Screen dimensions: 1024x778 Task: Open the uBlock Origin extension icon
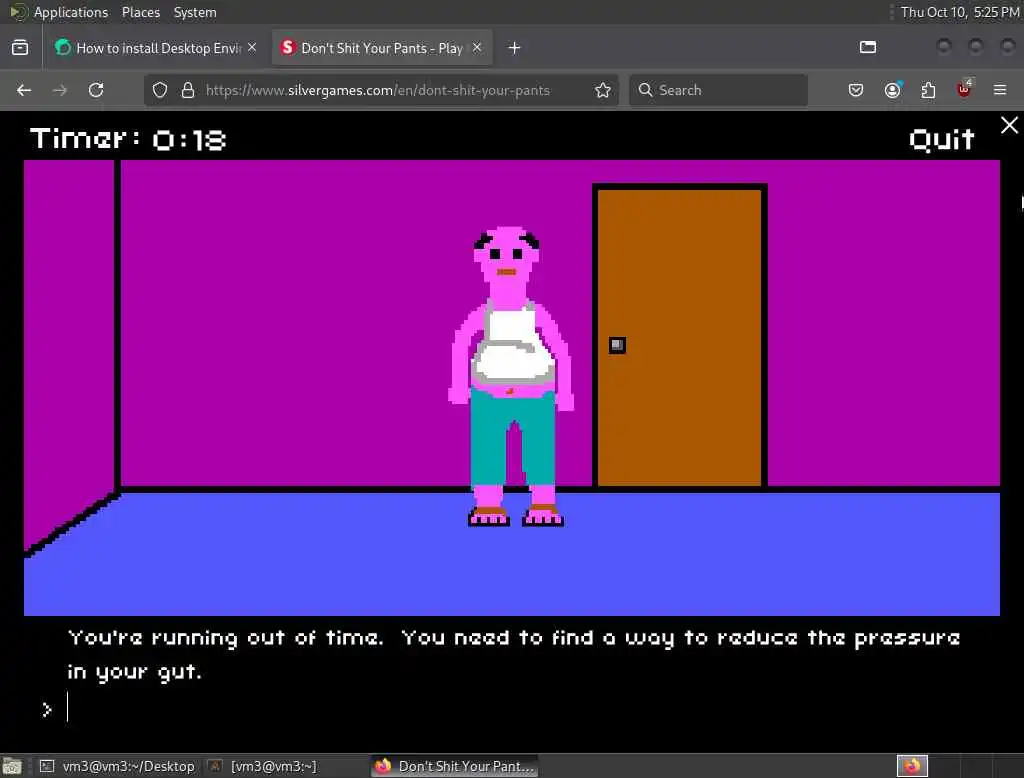(964, 89)
